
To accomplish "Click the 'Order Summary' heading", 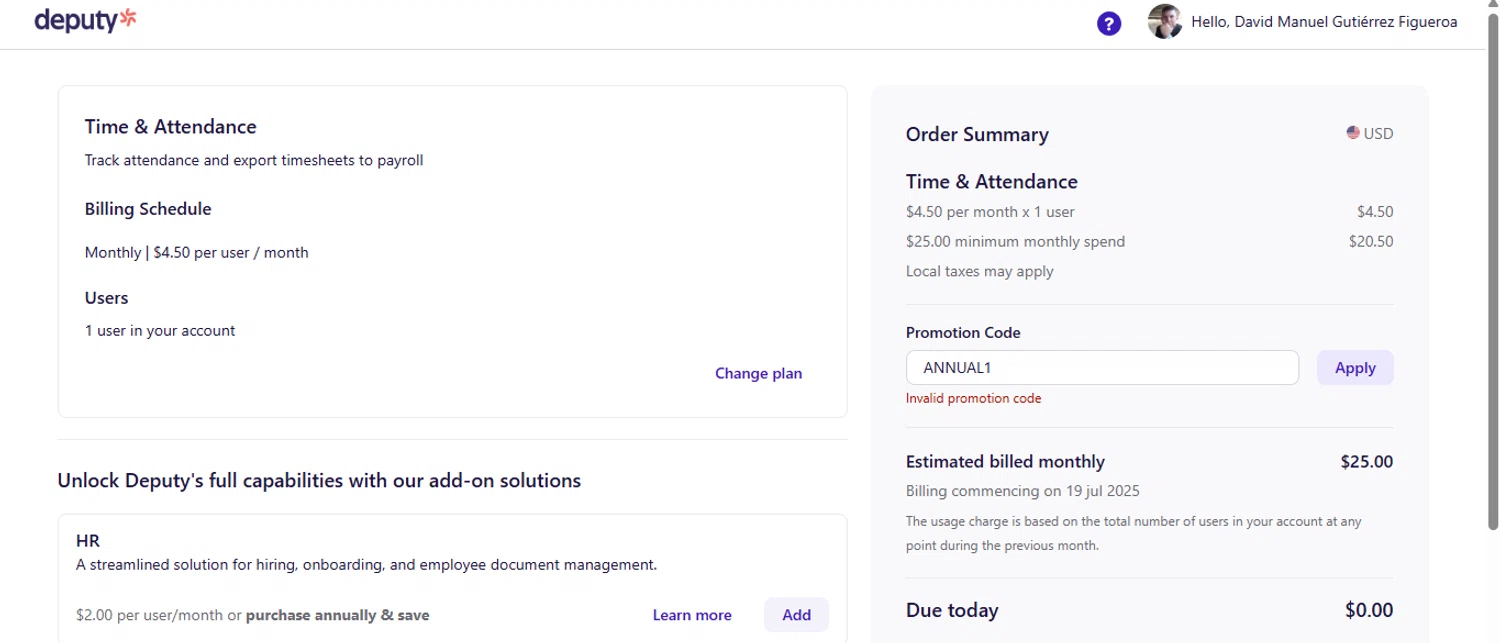I will pos(977,135).
